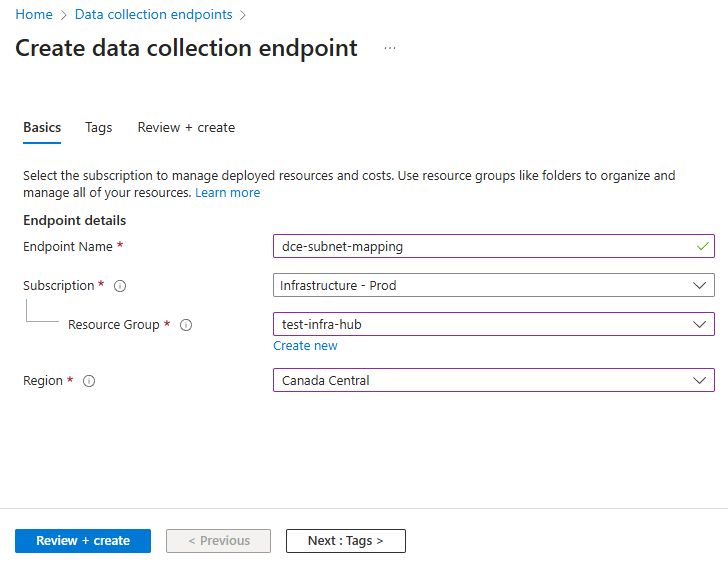Image resolution: width=728 pixels, height=562 pixels.
Task: Click the Resource Group info icon
Action: (x=186, y=325)
